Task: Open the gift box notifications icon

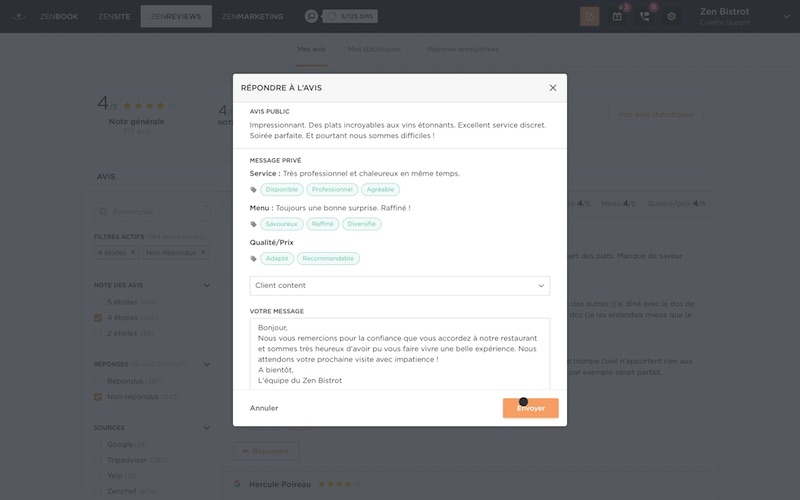Action: click(617, 16)
